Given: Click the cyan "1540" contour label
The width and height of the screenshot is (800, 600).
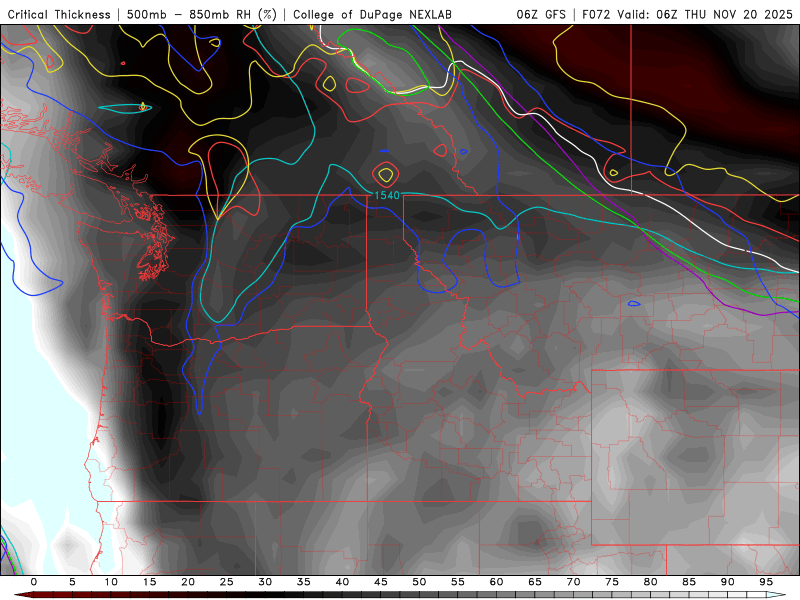Looking at the screenshot, I should tap(387, 195).
